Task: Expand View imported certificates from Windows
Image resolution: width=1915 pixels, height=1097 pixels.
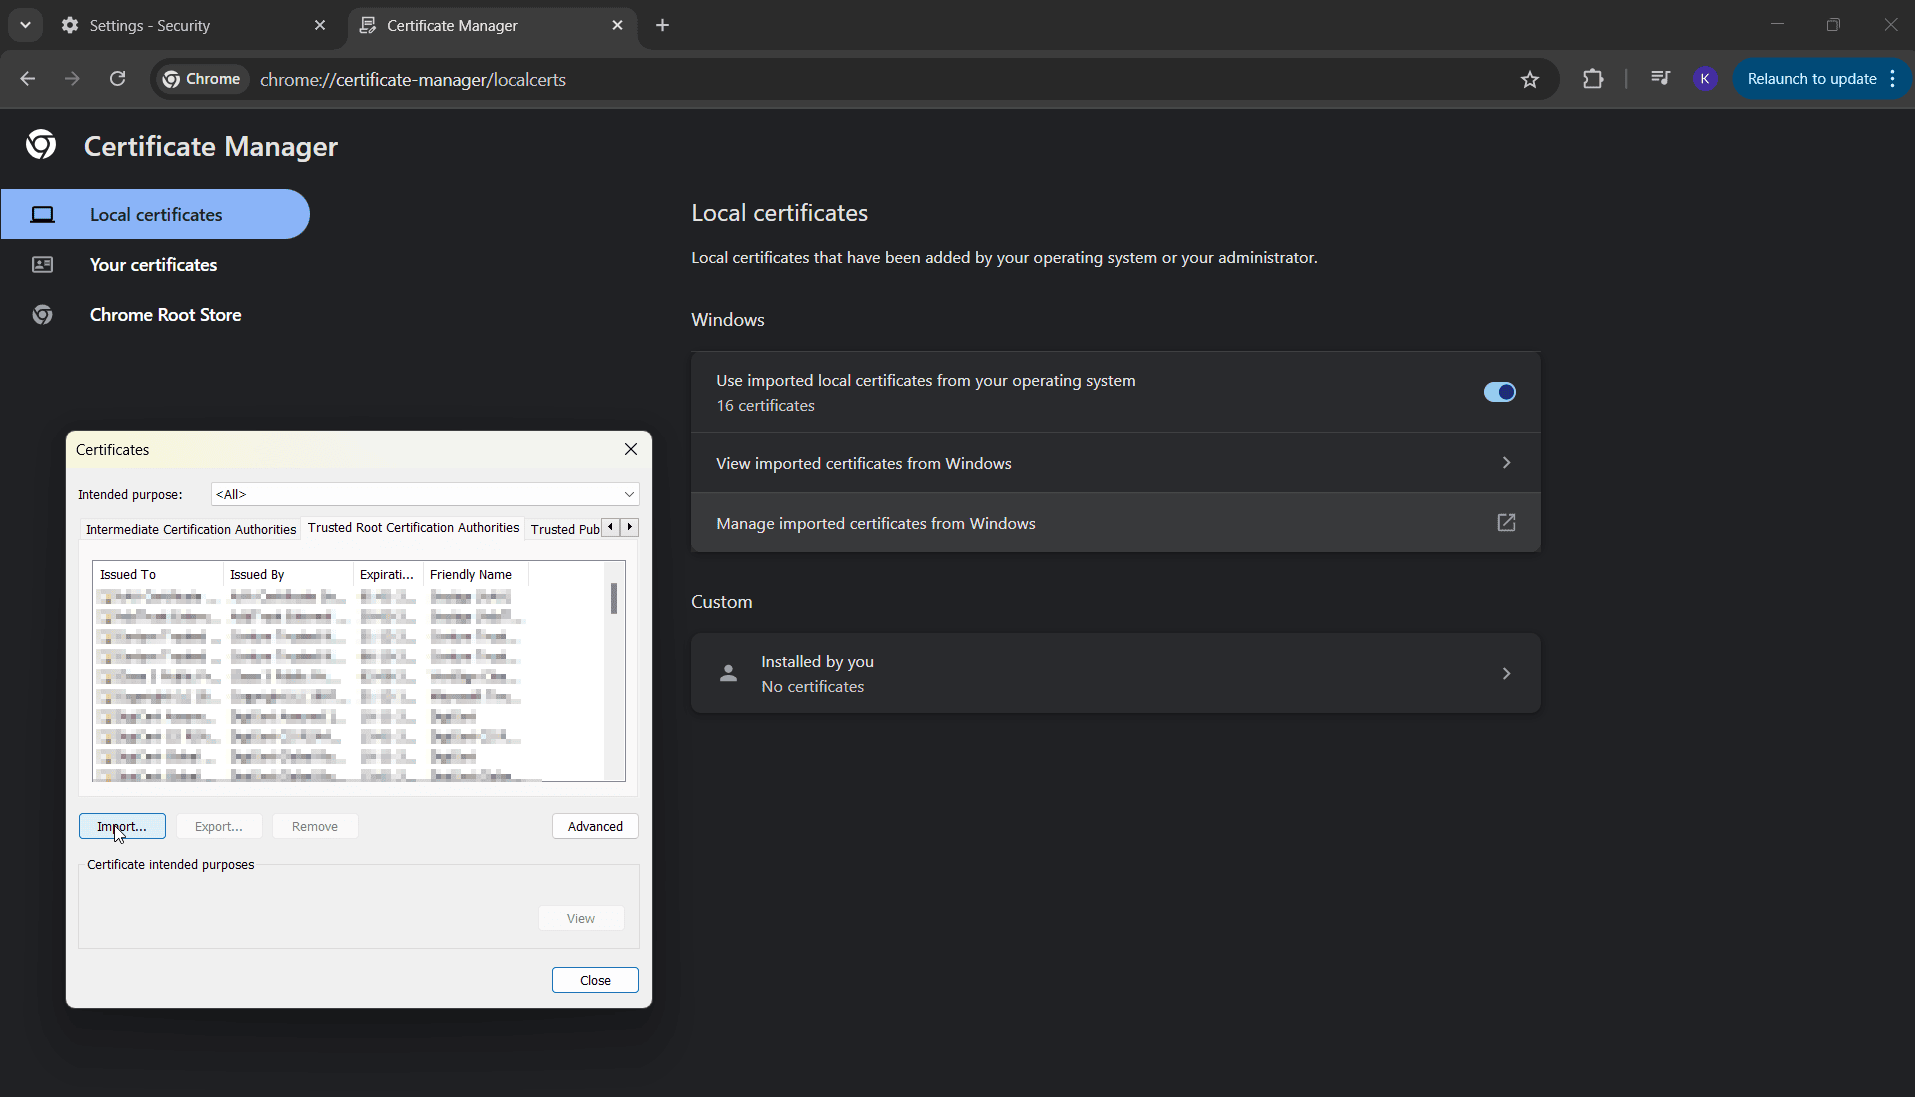Action: pos(1115,463)
